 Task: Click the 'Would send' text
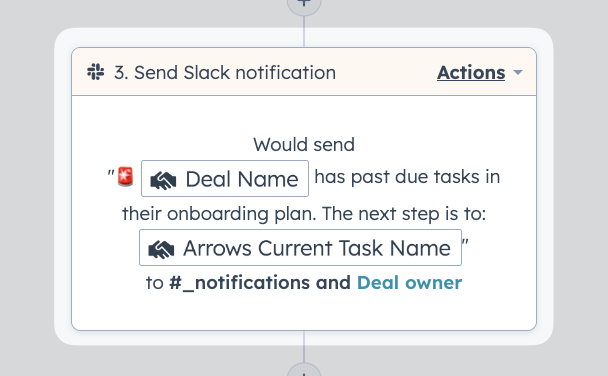pos(304,145)
